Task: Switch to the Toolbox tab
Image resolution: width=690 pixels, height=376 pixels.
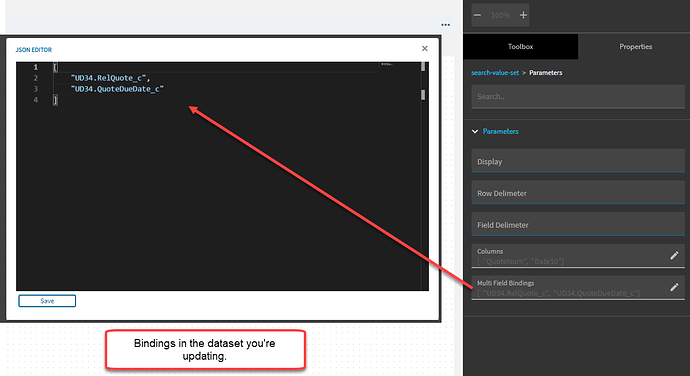Action: coord(521,46)
